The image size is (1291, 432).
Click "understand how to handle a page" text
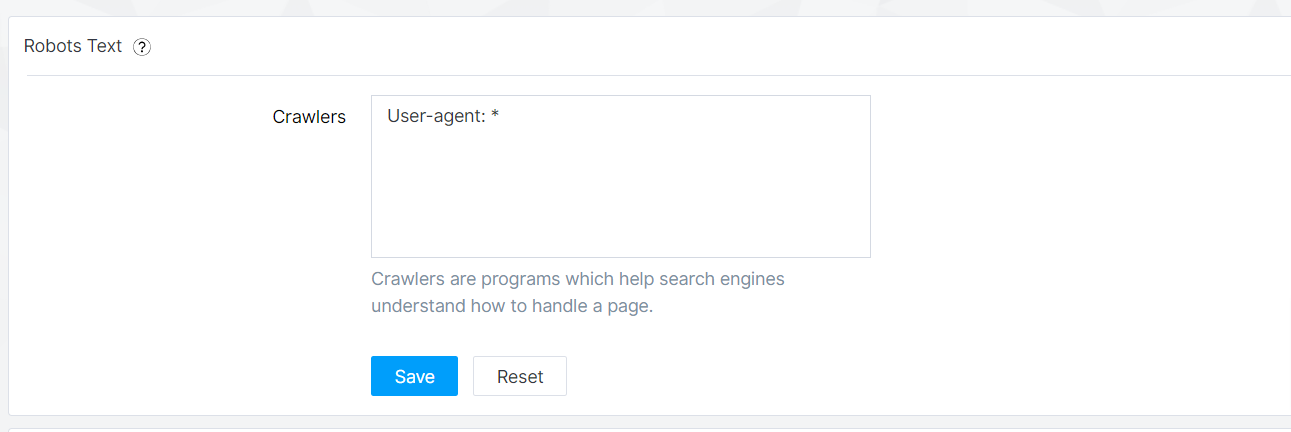pyautogui.click(x=511, y=306)
